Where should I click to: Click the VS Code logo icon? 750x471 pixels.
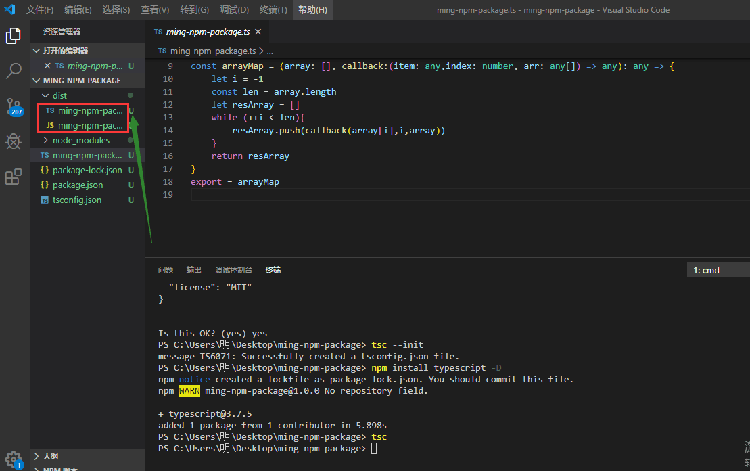tap(9, 9)
